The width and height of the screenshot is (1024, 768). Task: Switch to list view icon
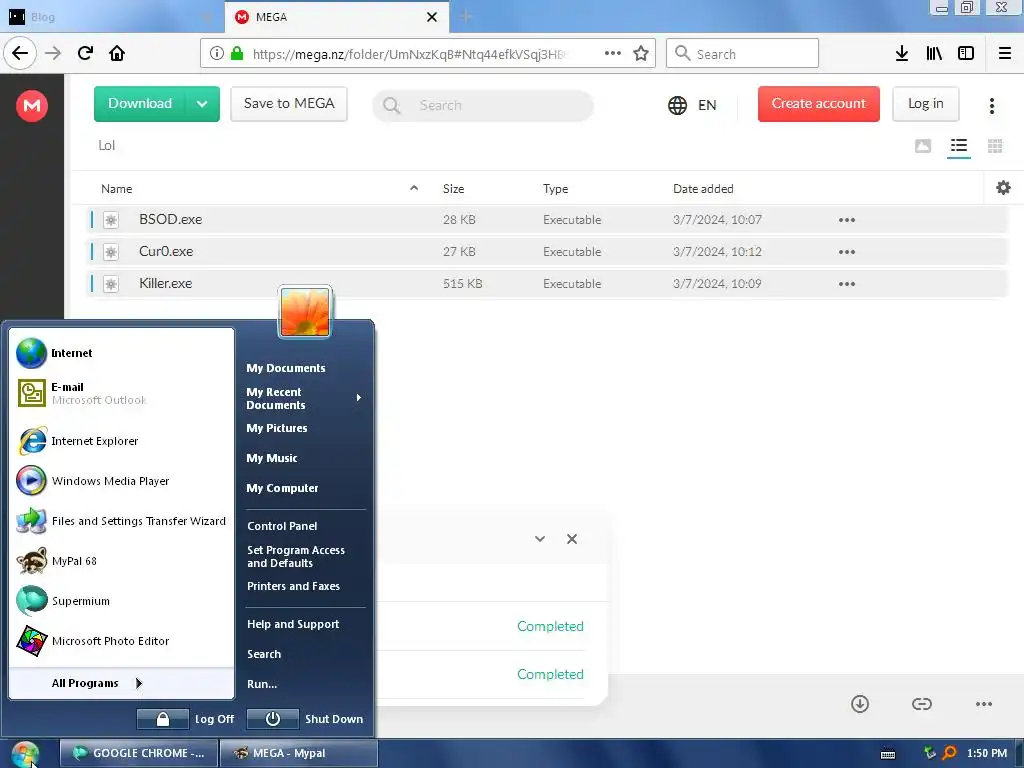pyautogui.click(x=959, y=146)
